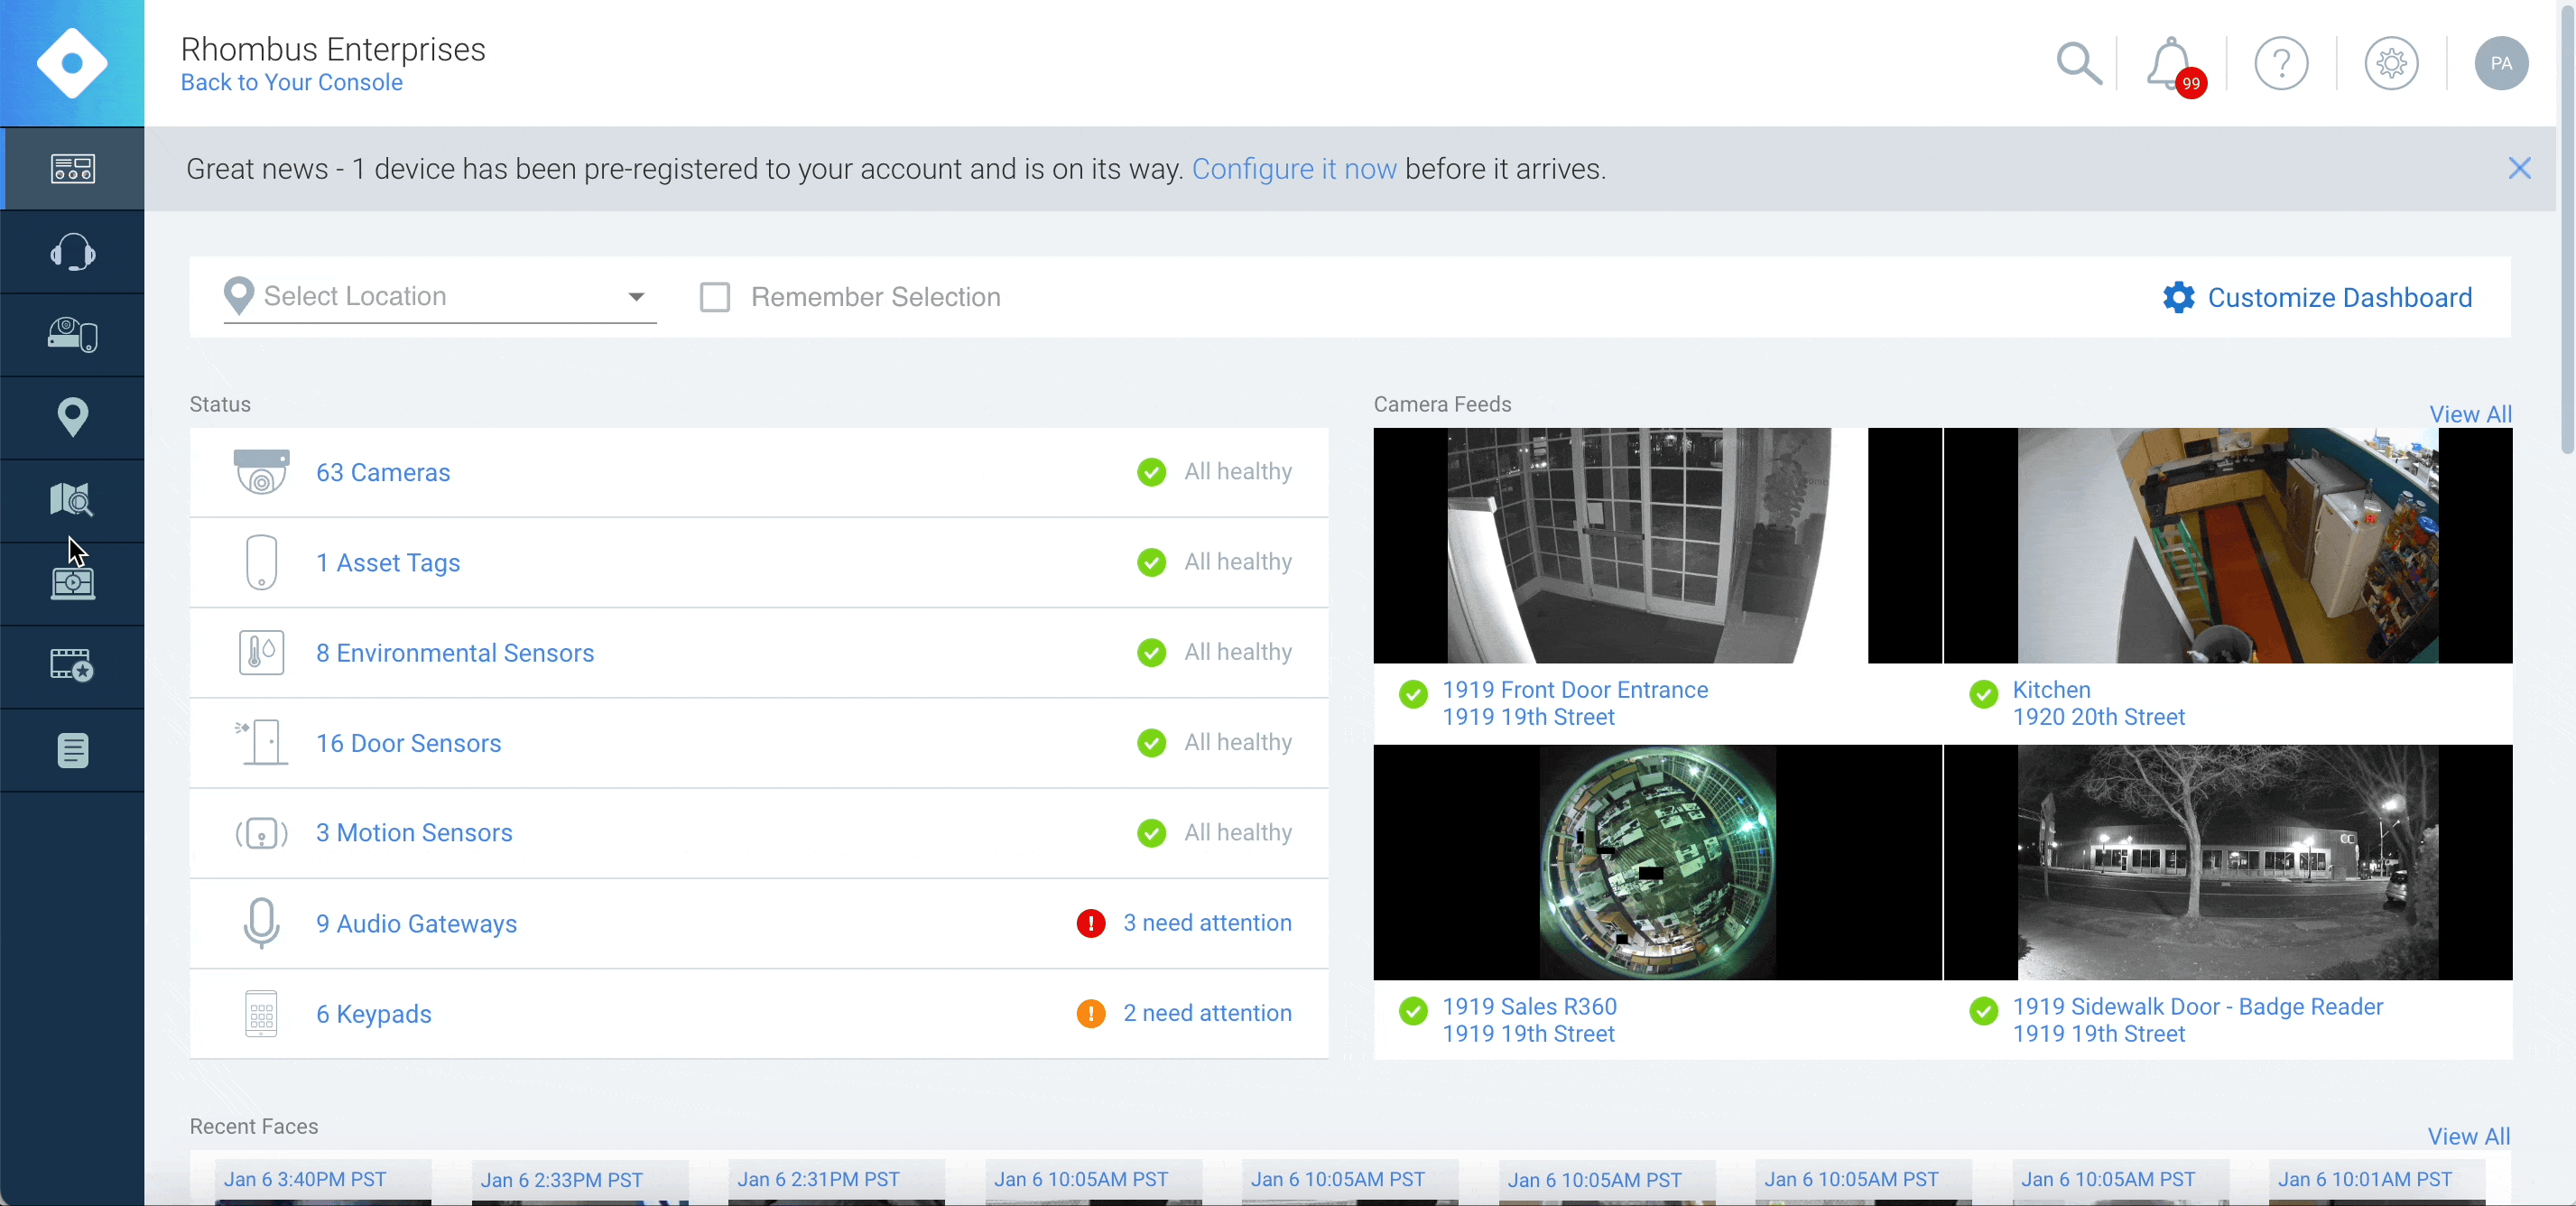Screen dimensions: 2576x1206
Task: Click the Customize Dashboard button
Action: 2316,297
